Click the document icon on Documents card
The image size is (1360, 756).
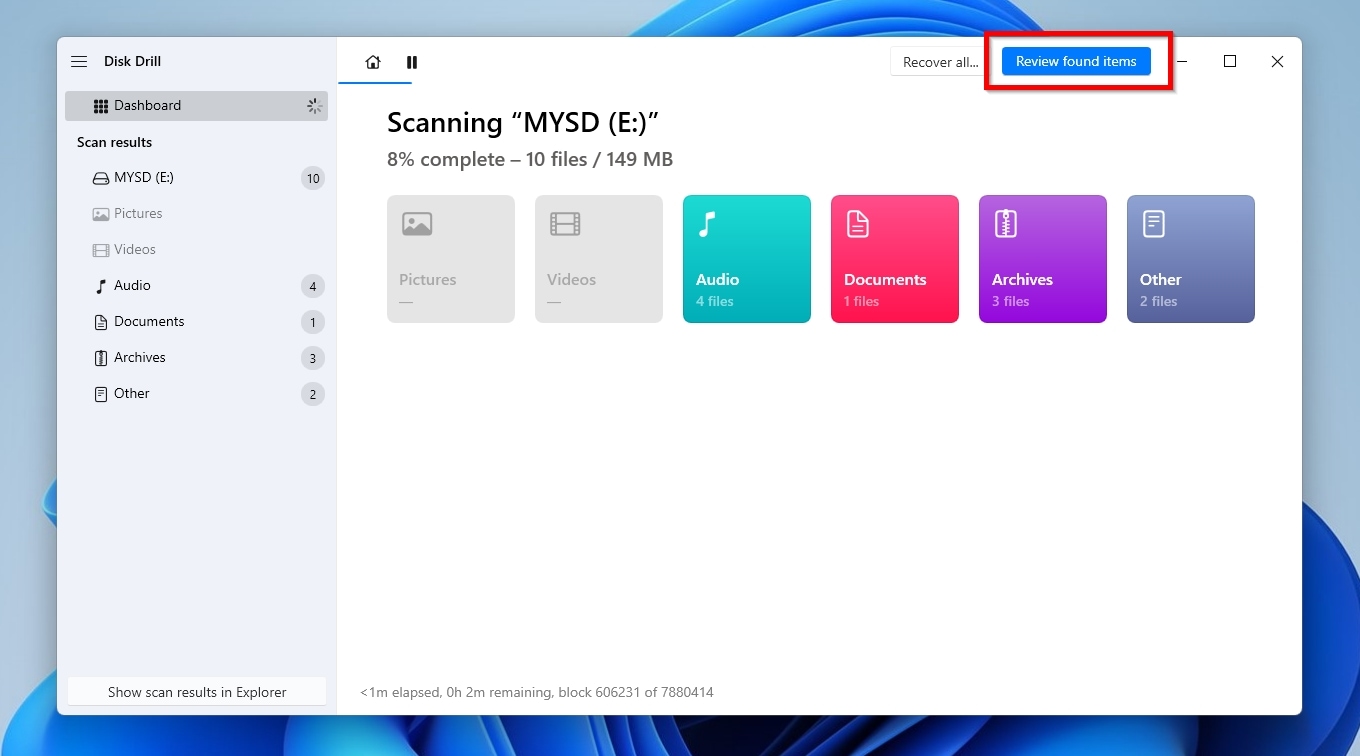(x=857, y=224)
